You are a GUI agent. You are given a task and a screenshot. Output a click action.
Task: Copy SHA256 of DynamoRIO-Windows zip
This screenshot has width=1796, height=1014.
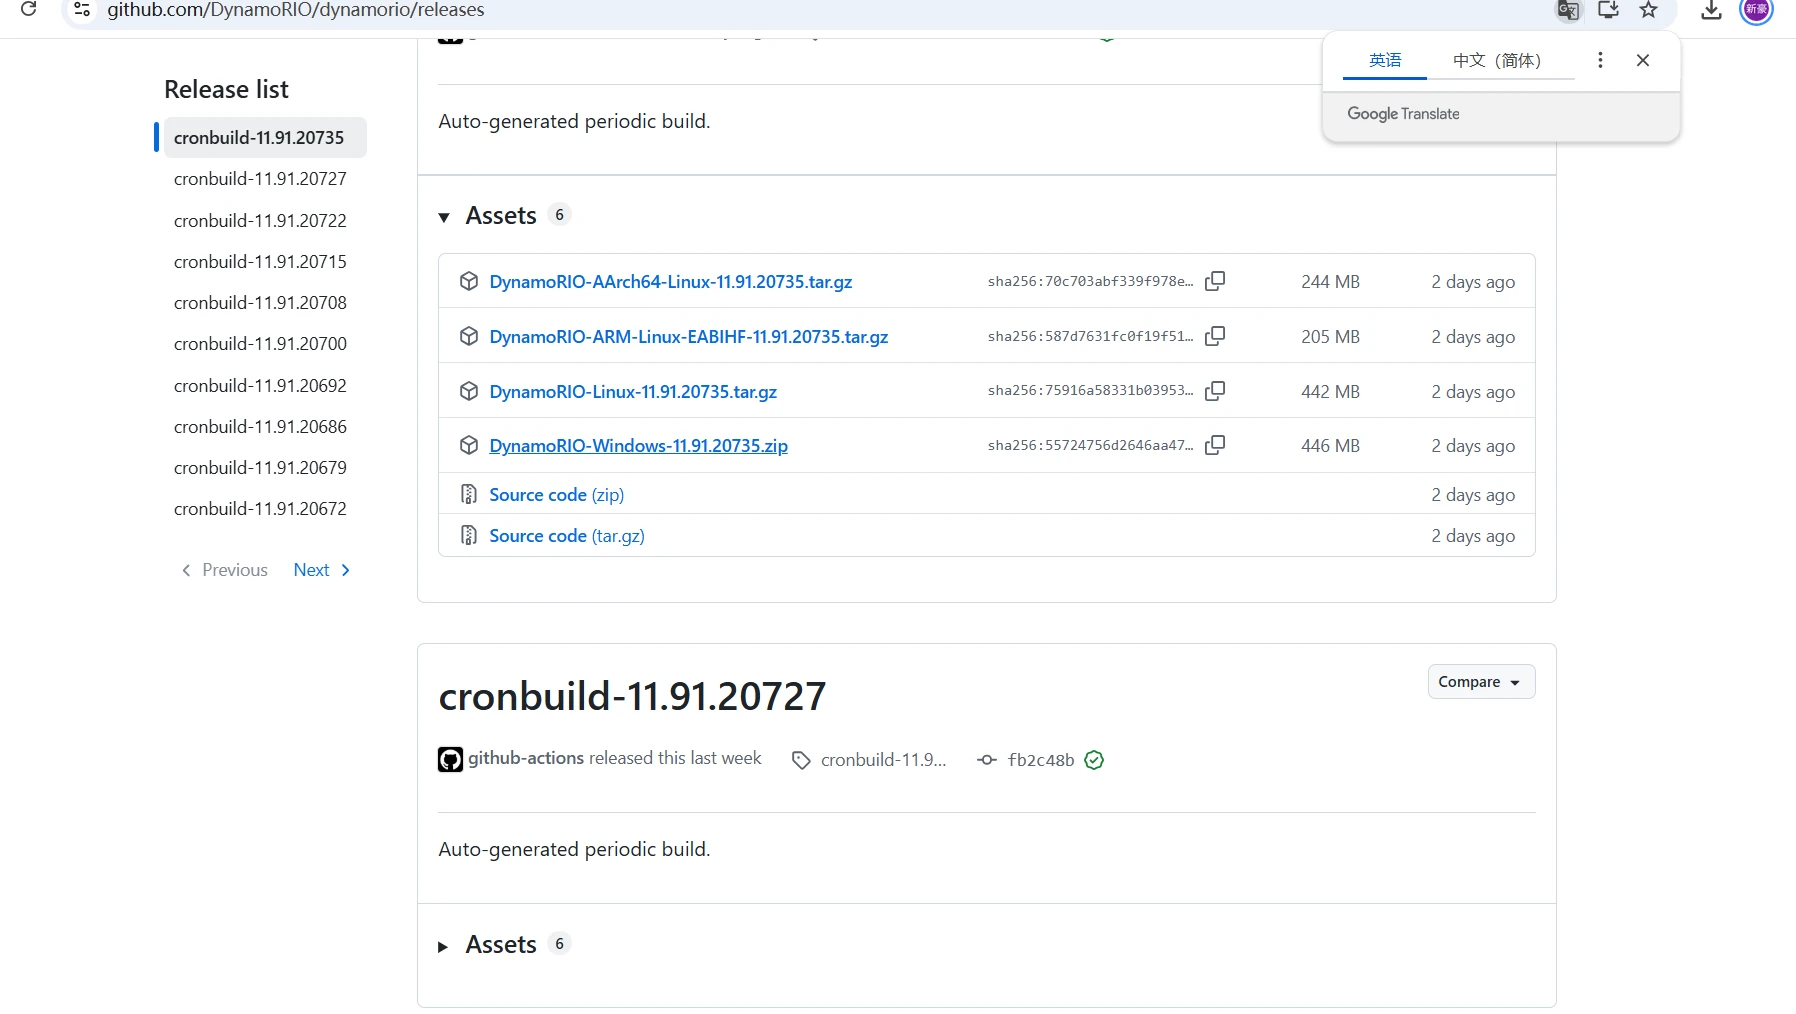1215,445
